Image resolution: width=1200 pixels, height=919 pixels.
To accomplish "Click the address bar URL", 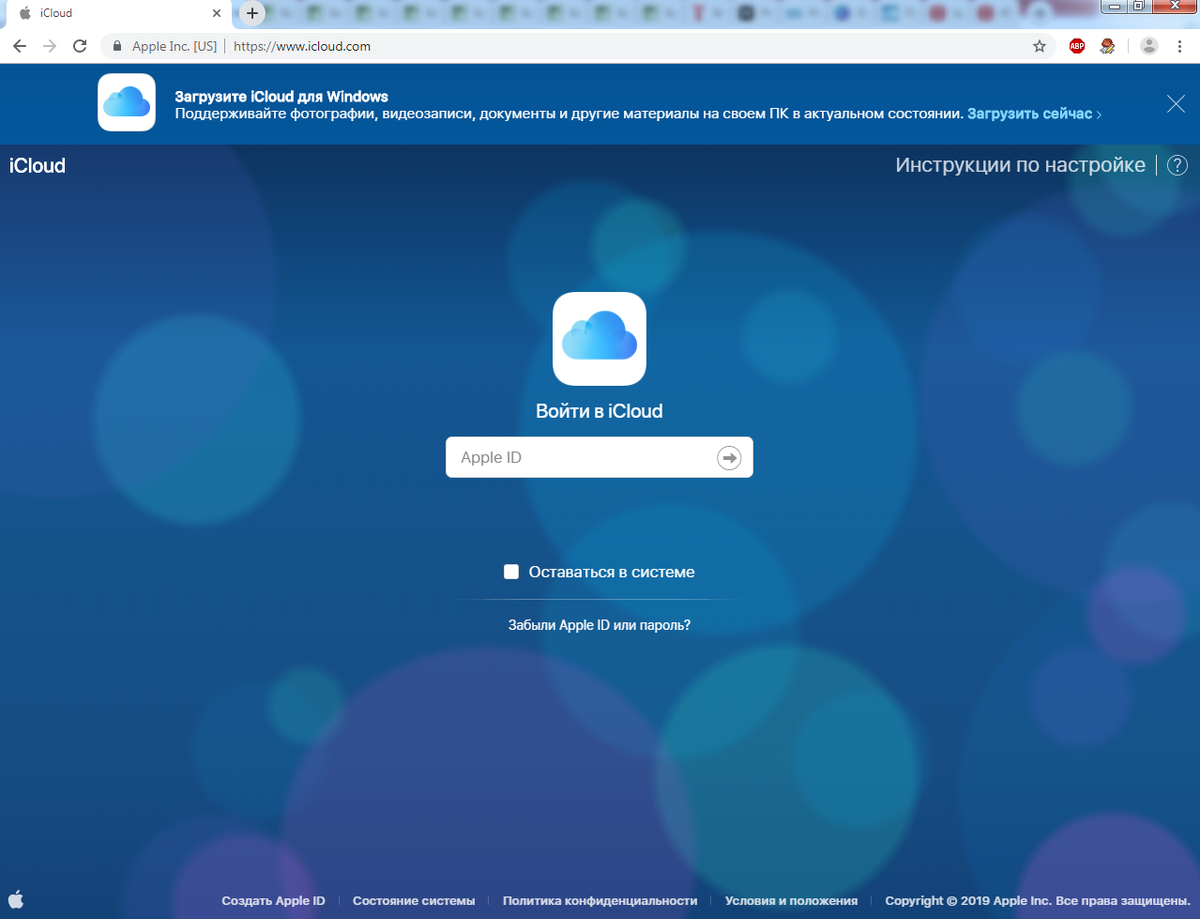I will pyautogui.click(x=302, y=46).
